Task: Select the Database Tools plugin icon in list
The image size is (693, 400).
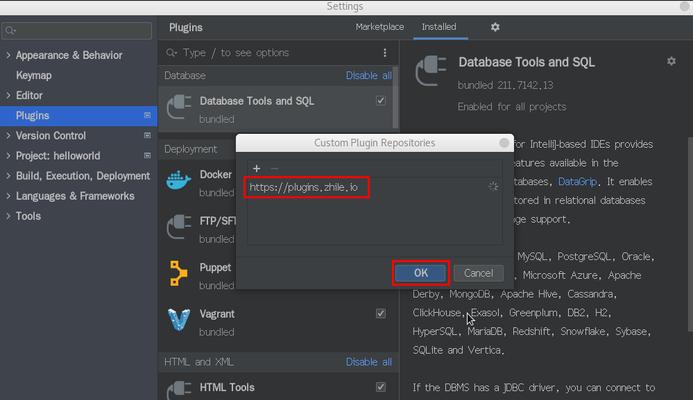Action: [x=179, y=107]
